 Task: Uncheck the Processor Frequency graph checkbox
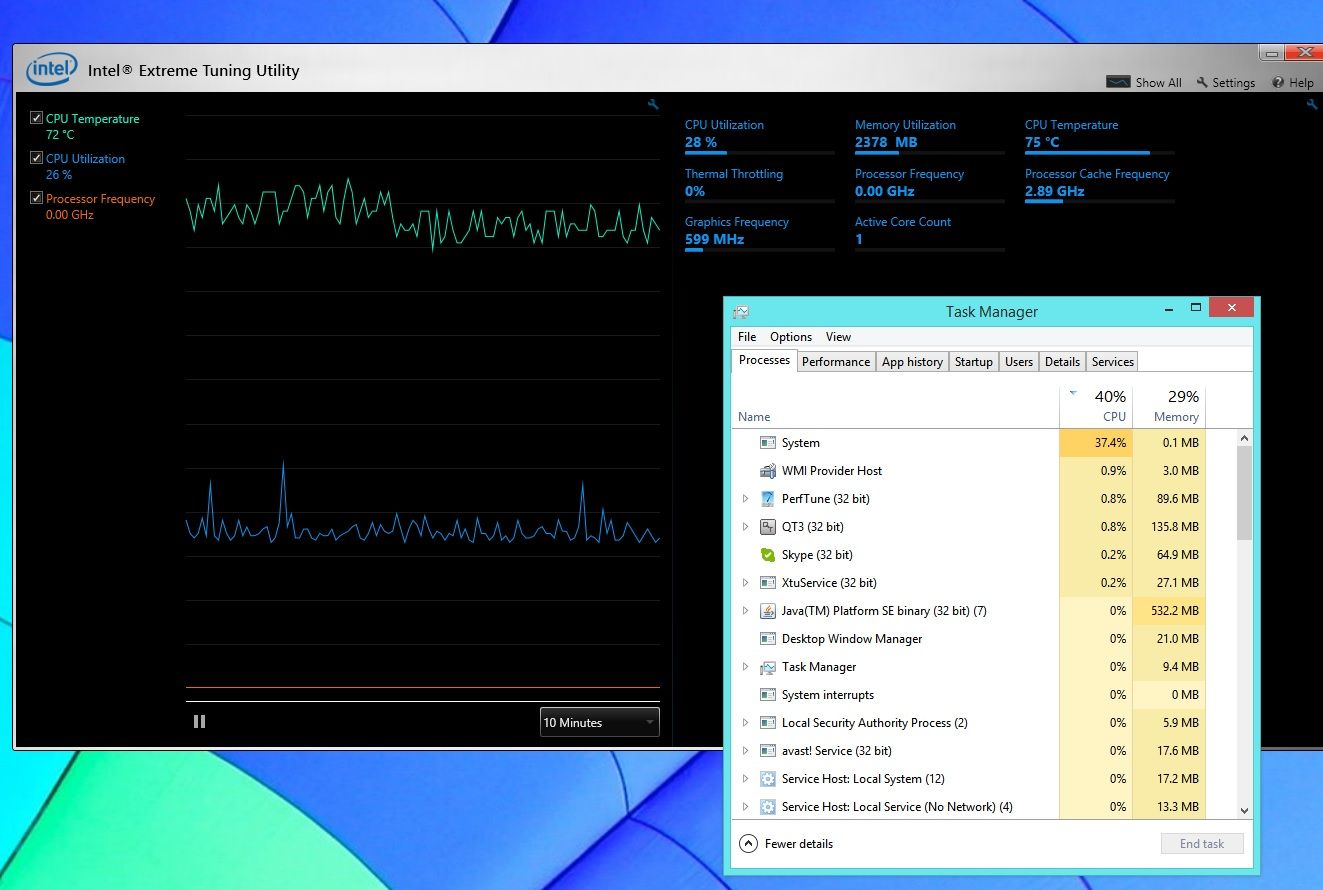tap(37, 198)
